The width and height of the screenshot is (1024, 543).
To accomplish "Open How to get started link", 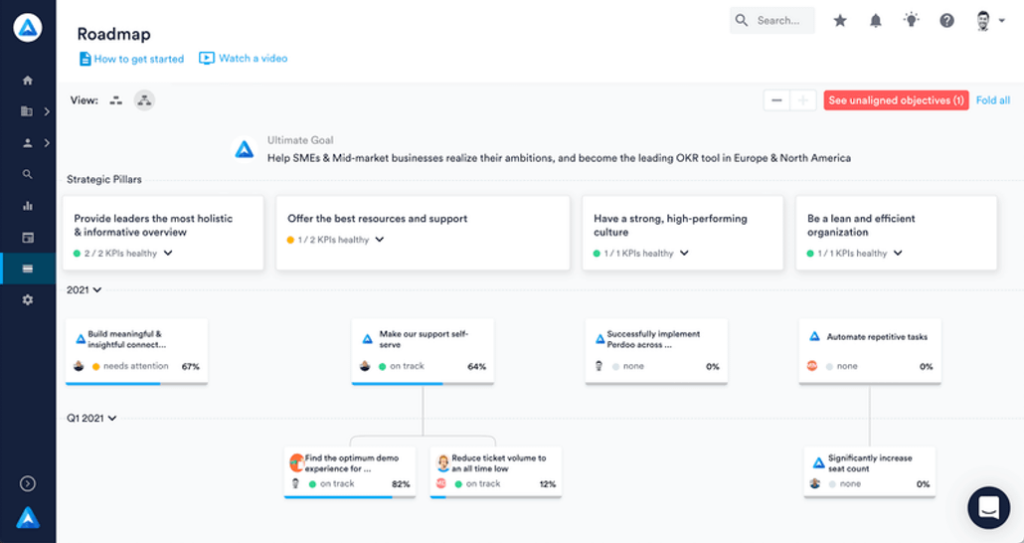I will pyautogui.click(x=131, y=59).
